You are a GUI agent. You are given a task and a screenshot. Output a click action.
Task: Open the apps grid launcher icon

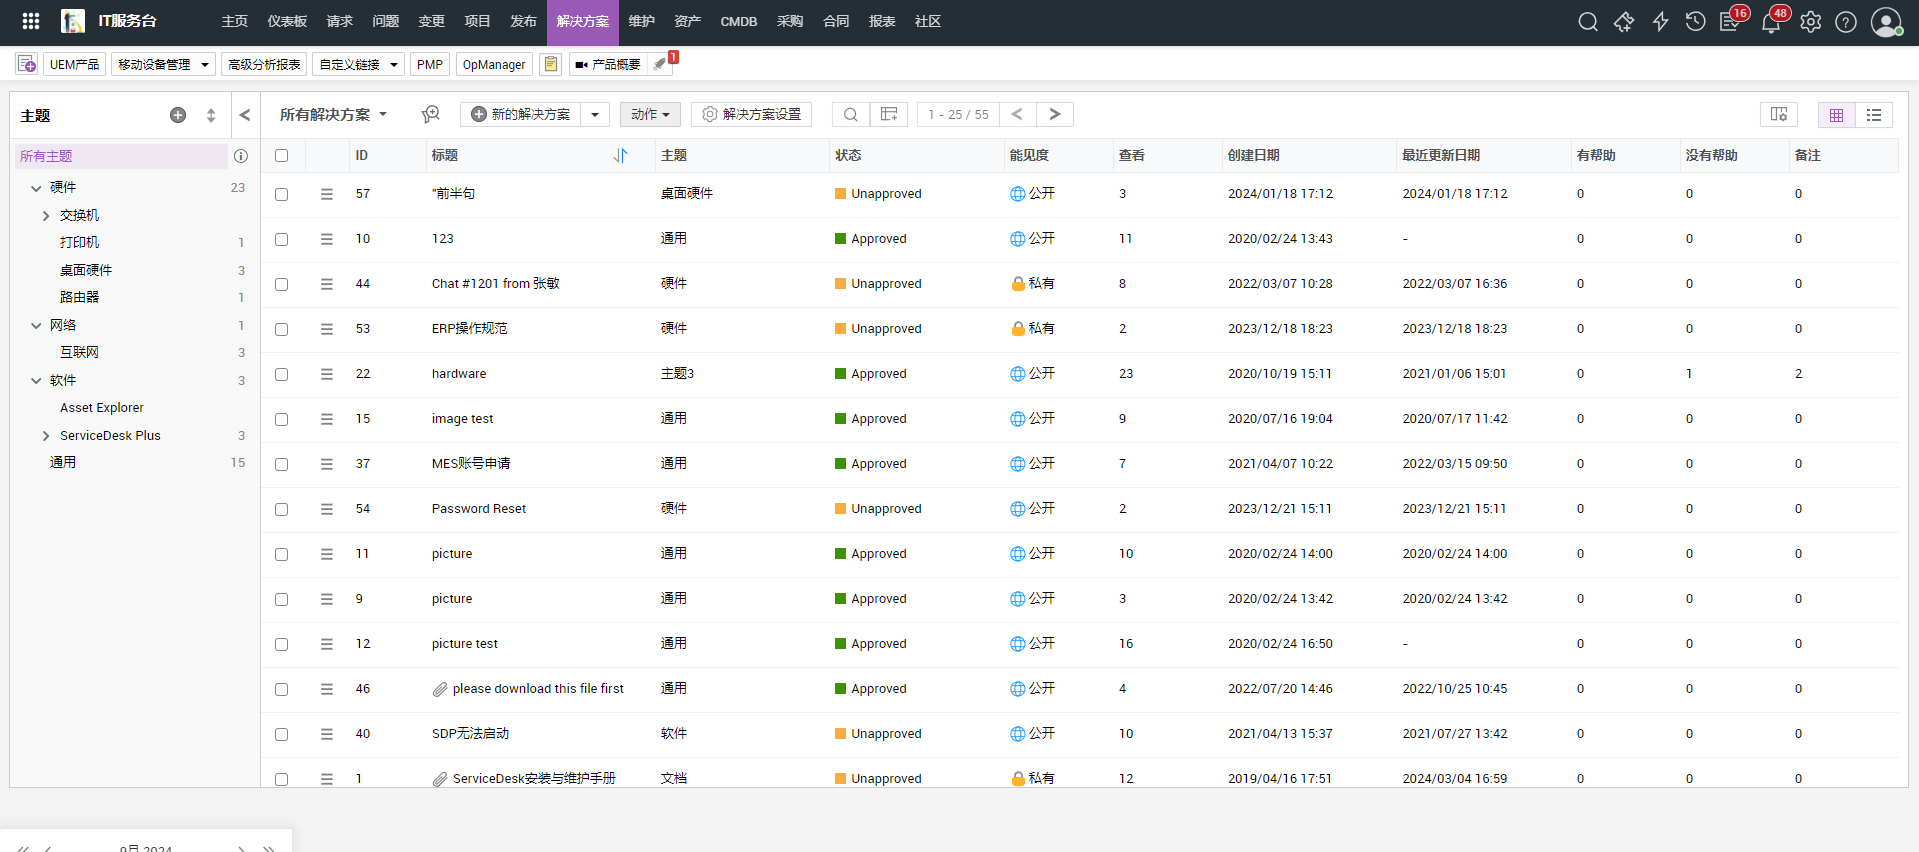click(31, 21)
